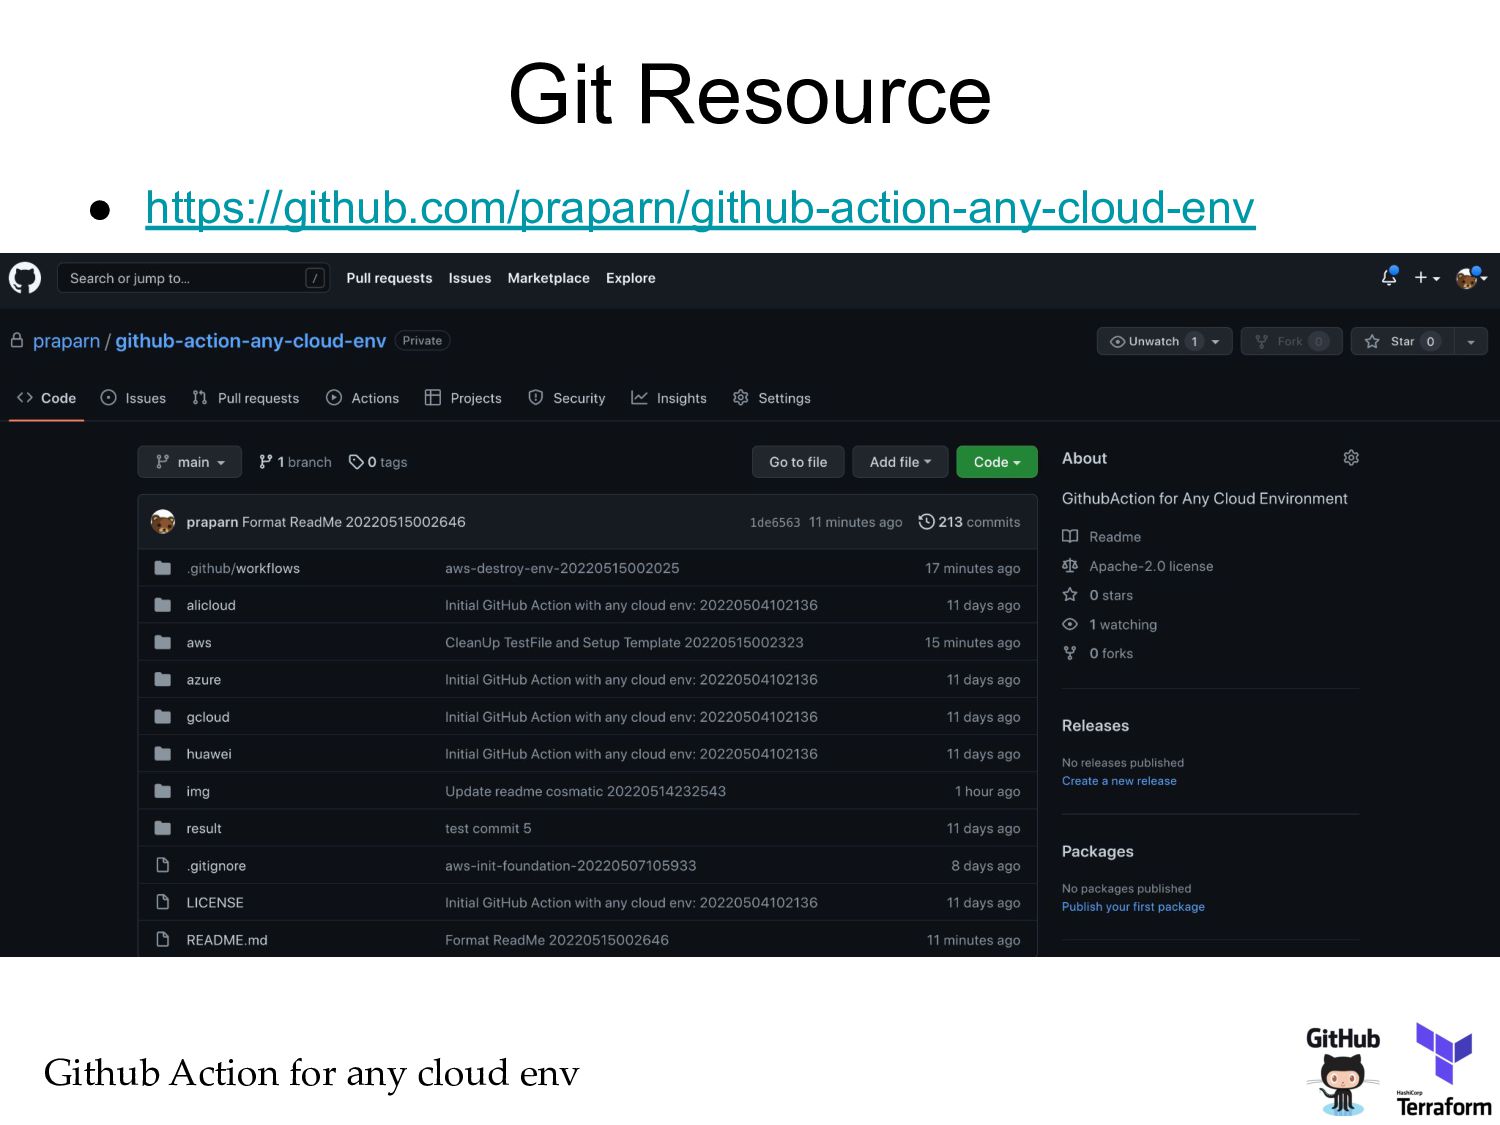1500x1125 pixels.
Task: Click the forks icon in About
Action: [1070, 653]
